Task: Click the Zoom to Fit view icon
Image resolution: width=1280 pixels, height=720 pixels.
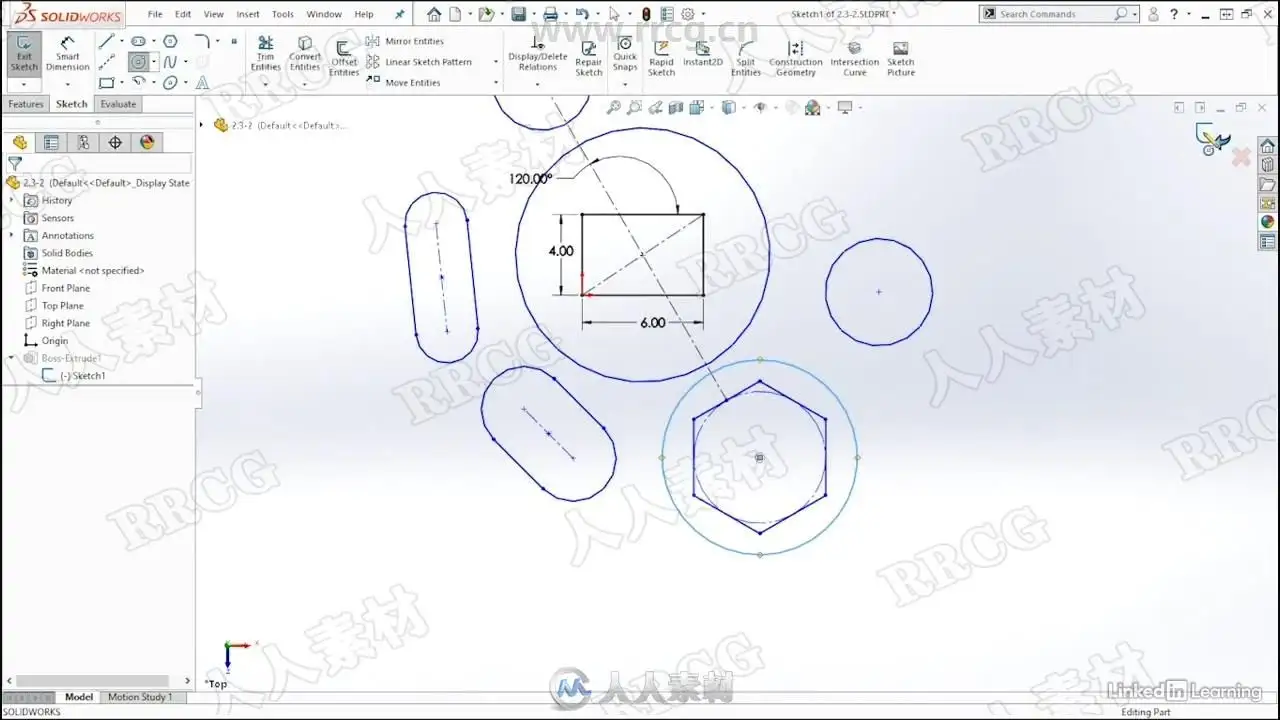Action: pos(615,107)
